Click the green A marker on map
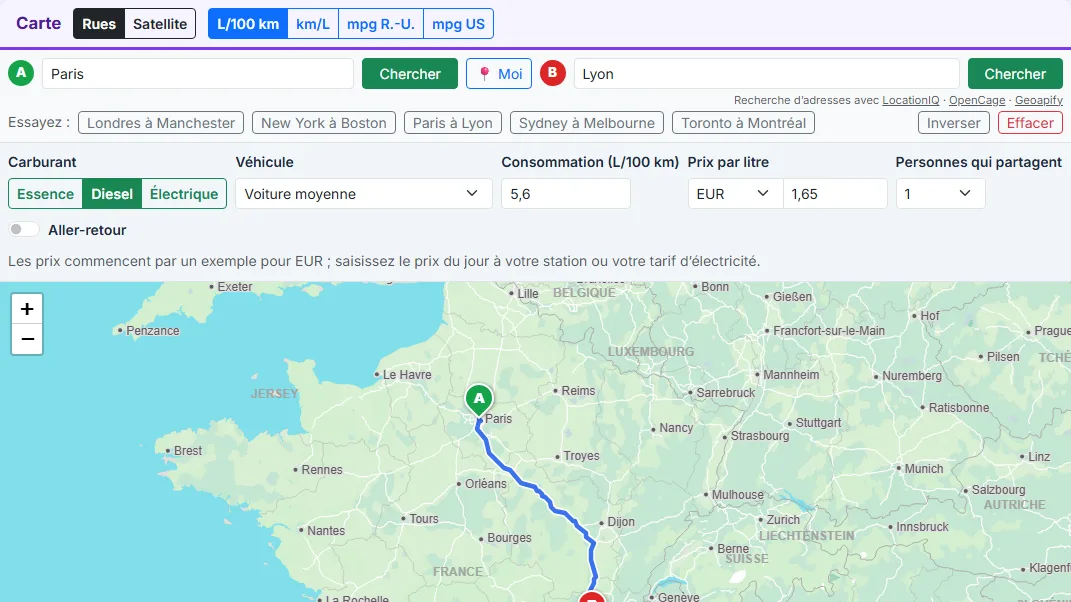The width and height of the screenshot is (1071, 602). (x=479, y=400)
